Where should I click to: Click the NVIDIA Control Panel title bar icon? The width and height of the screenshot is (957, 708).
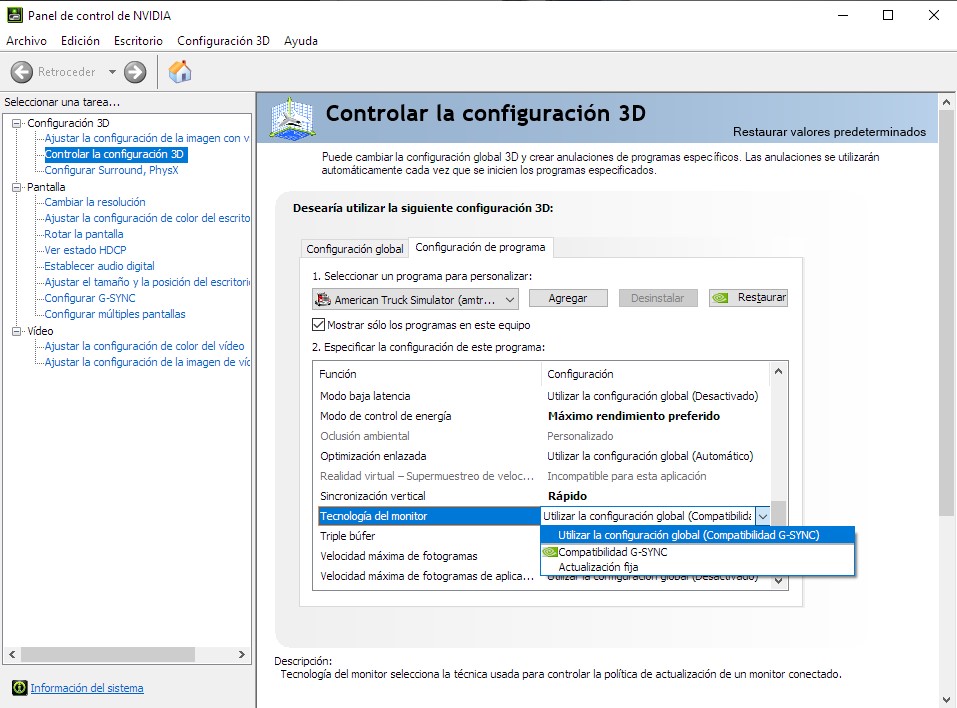point(15,15)
